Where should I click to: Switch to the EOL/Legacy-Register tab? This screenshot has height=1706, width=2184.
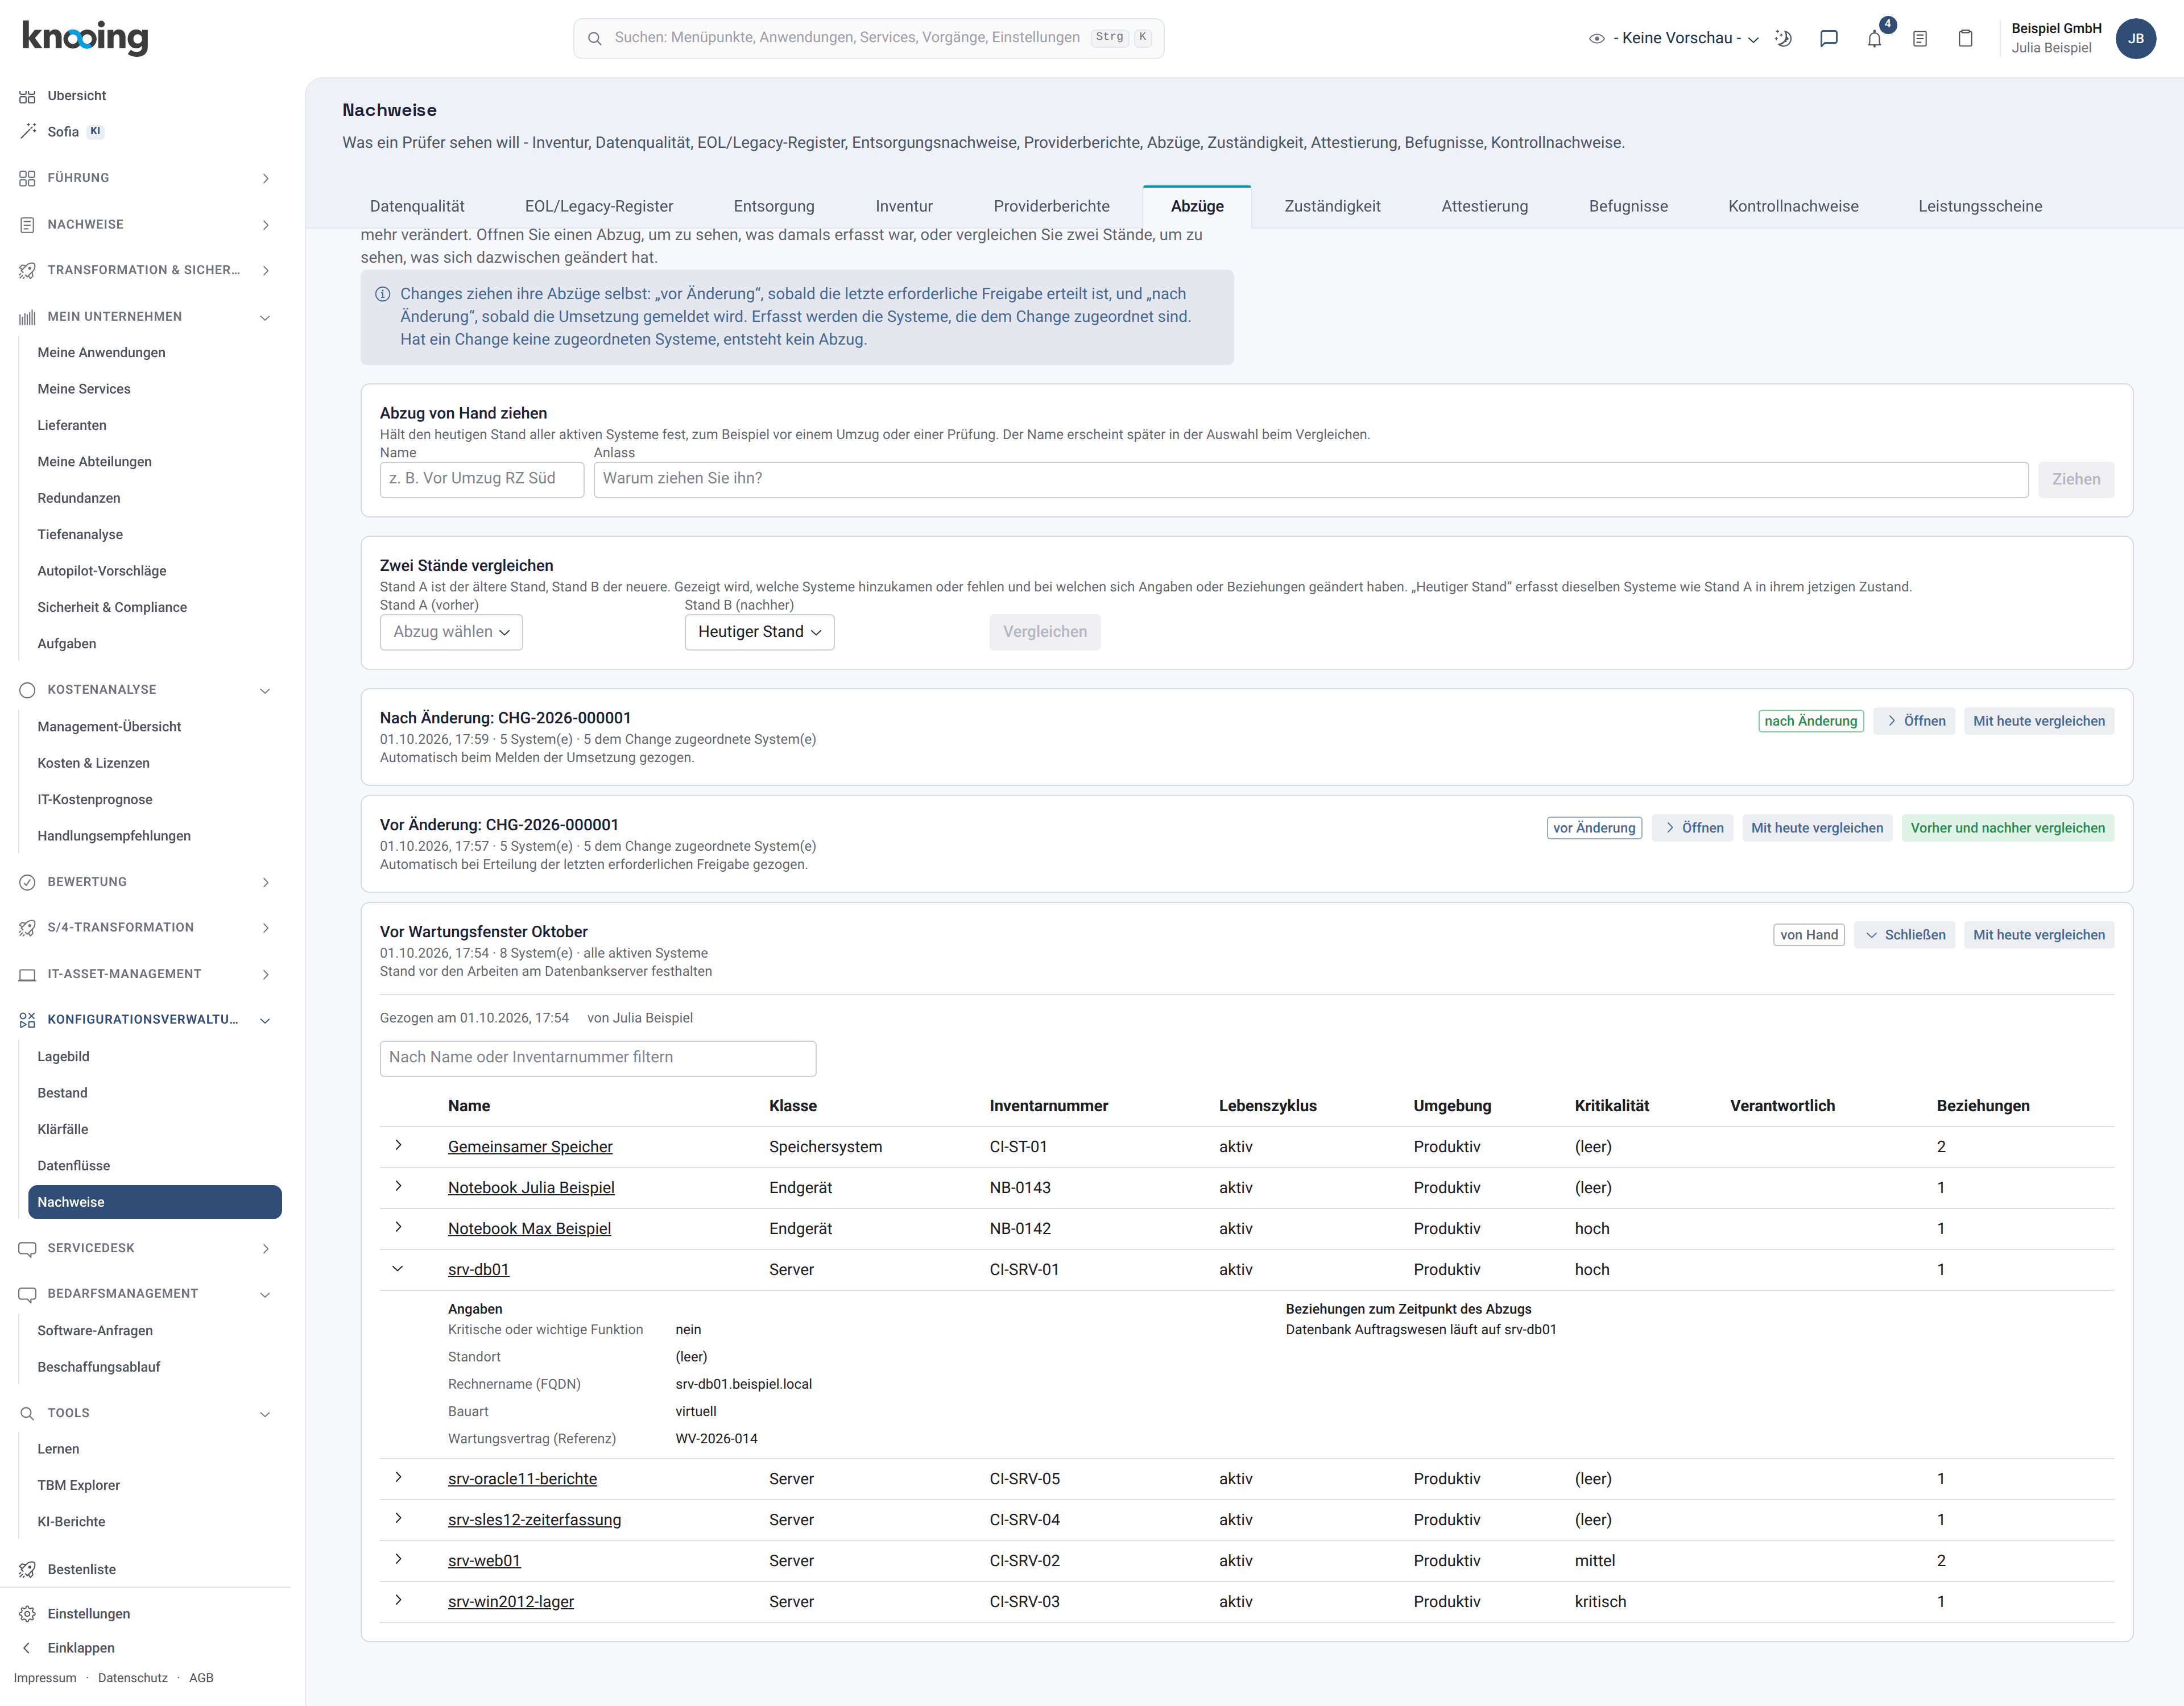point(599,206)
